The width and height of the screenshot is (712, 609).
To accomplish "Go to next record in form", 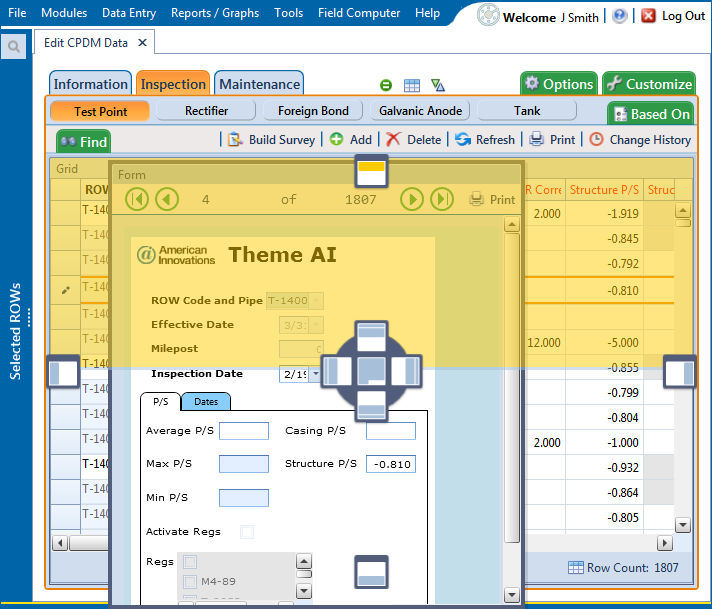I will [x=412, y=199].
